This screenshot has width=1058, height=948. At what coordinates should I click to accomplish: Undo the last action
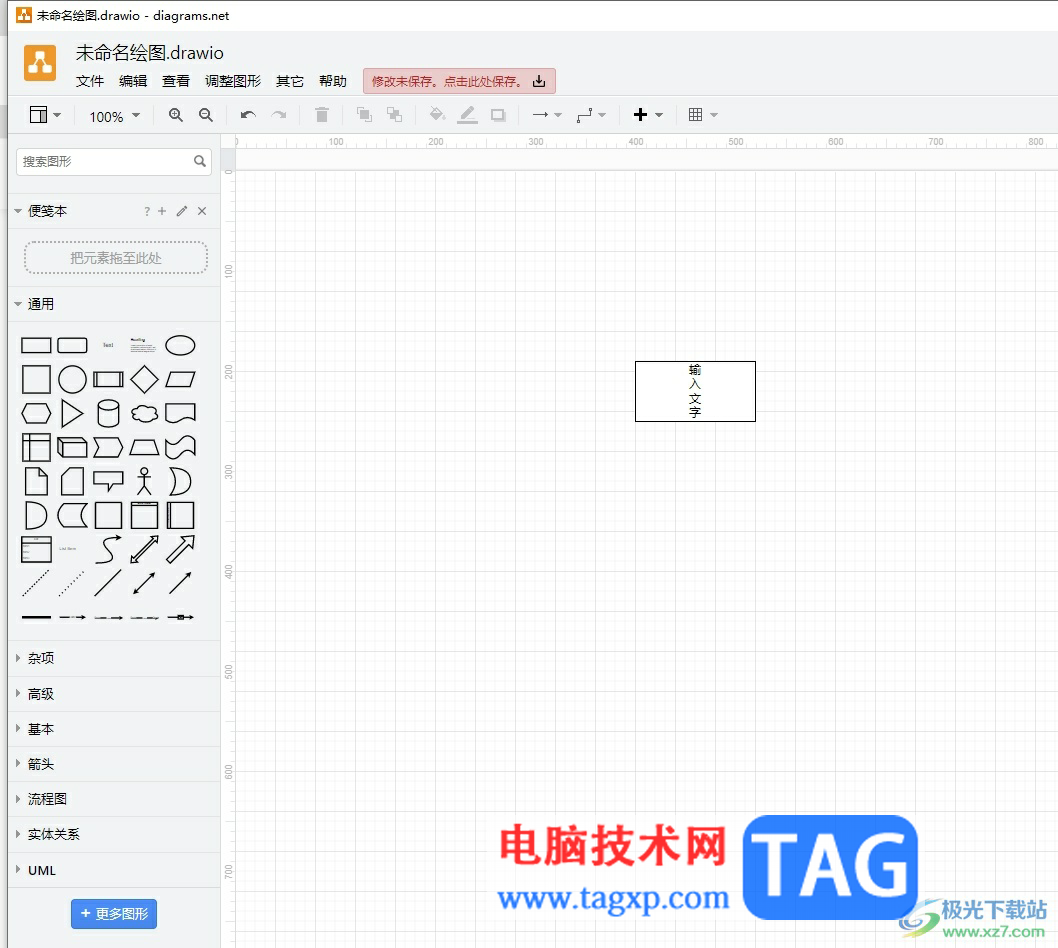(x=248, y=115)
